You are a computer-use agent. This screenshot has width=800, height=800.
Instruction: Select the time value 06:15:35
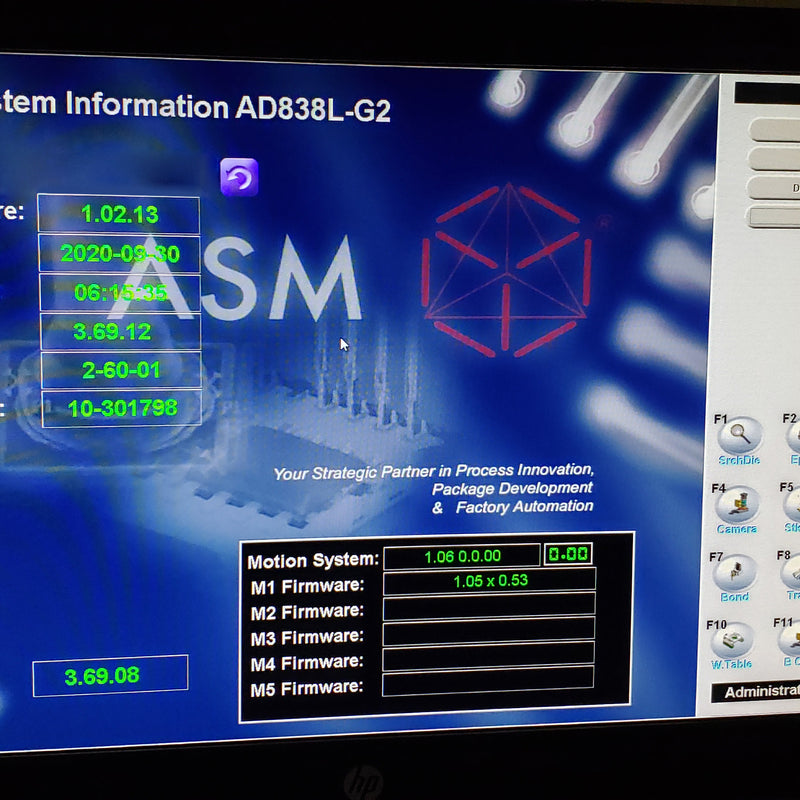pos(120,292)
